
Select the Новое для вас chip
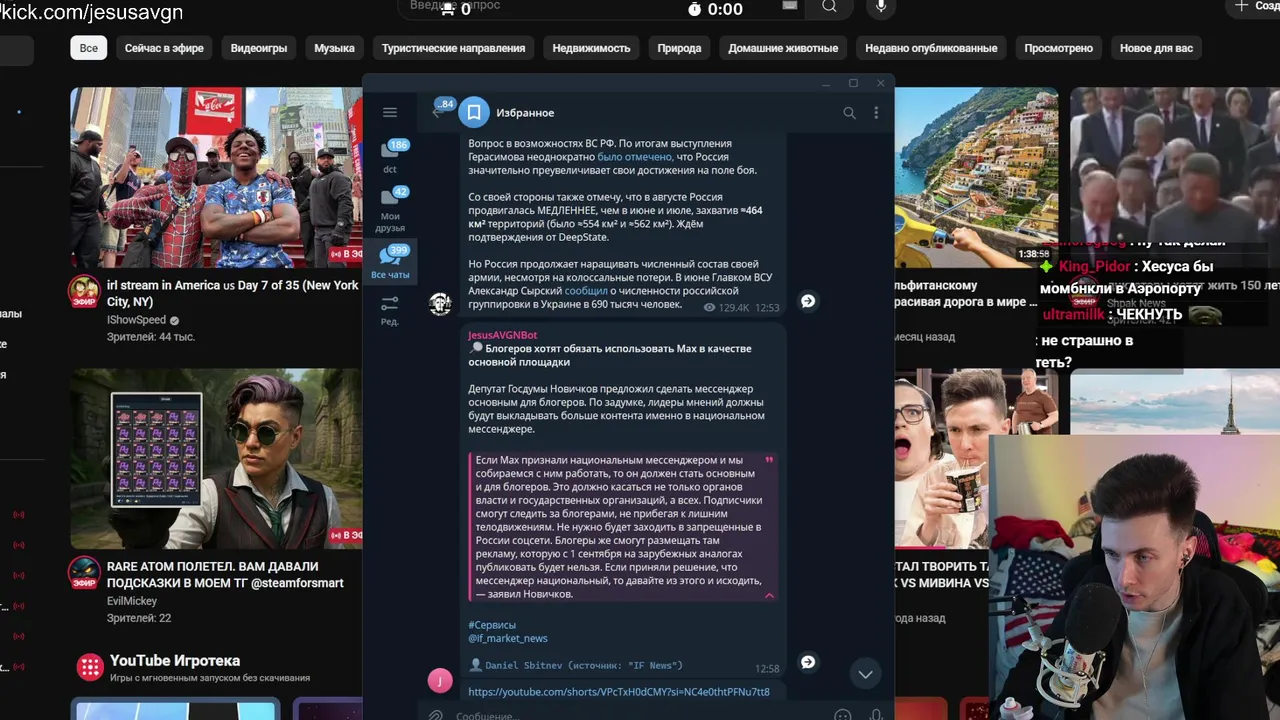[x=1156, y=48]
